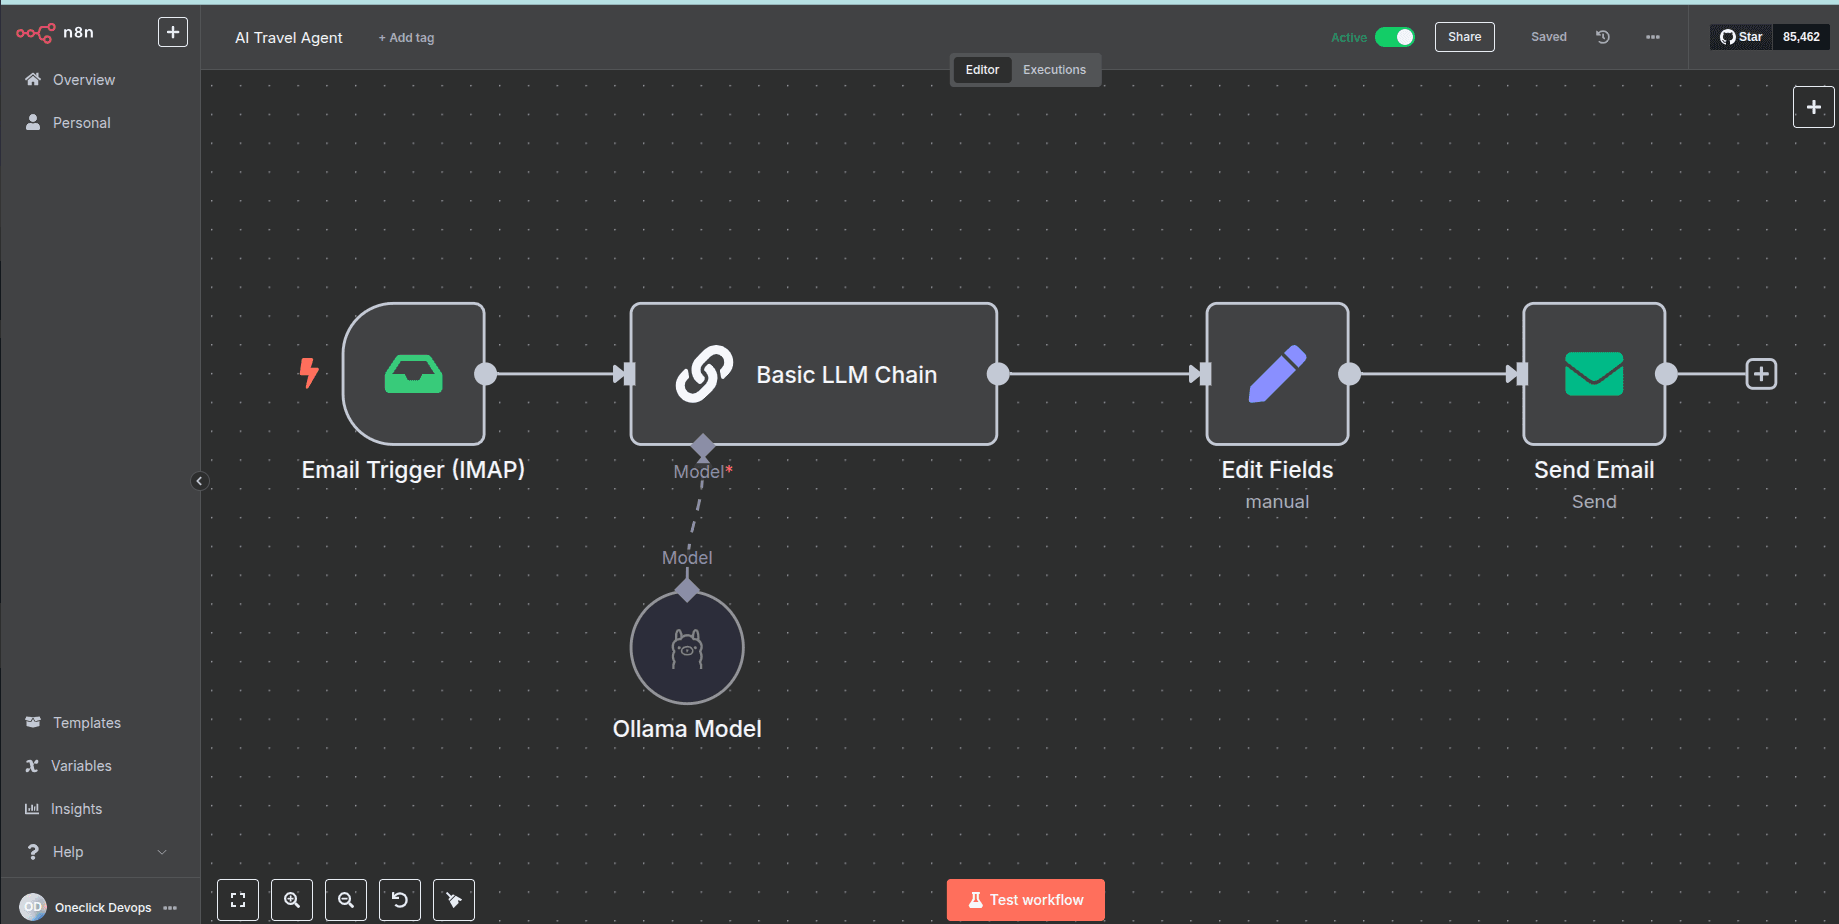
Task: Click the n8n logo in sidebar
Action: pos(55,32)
